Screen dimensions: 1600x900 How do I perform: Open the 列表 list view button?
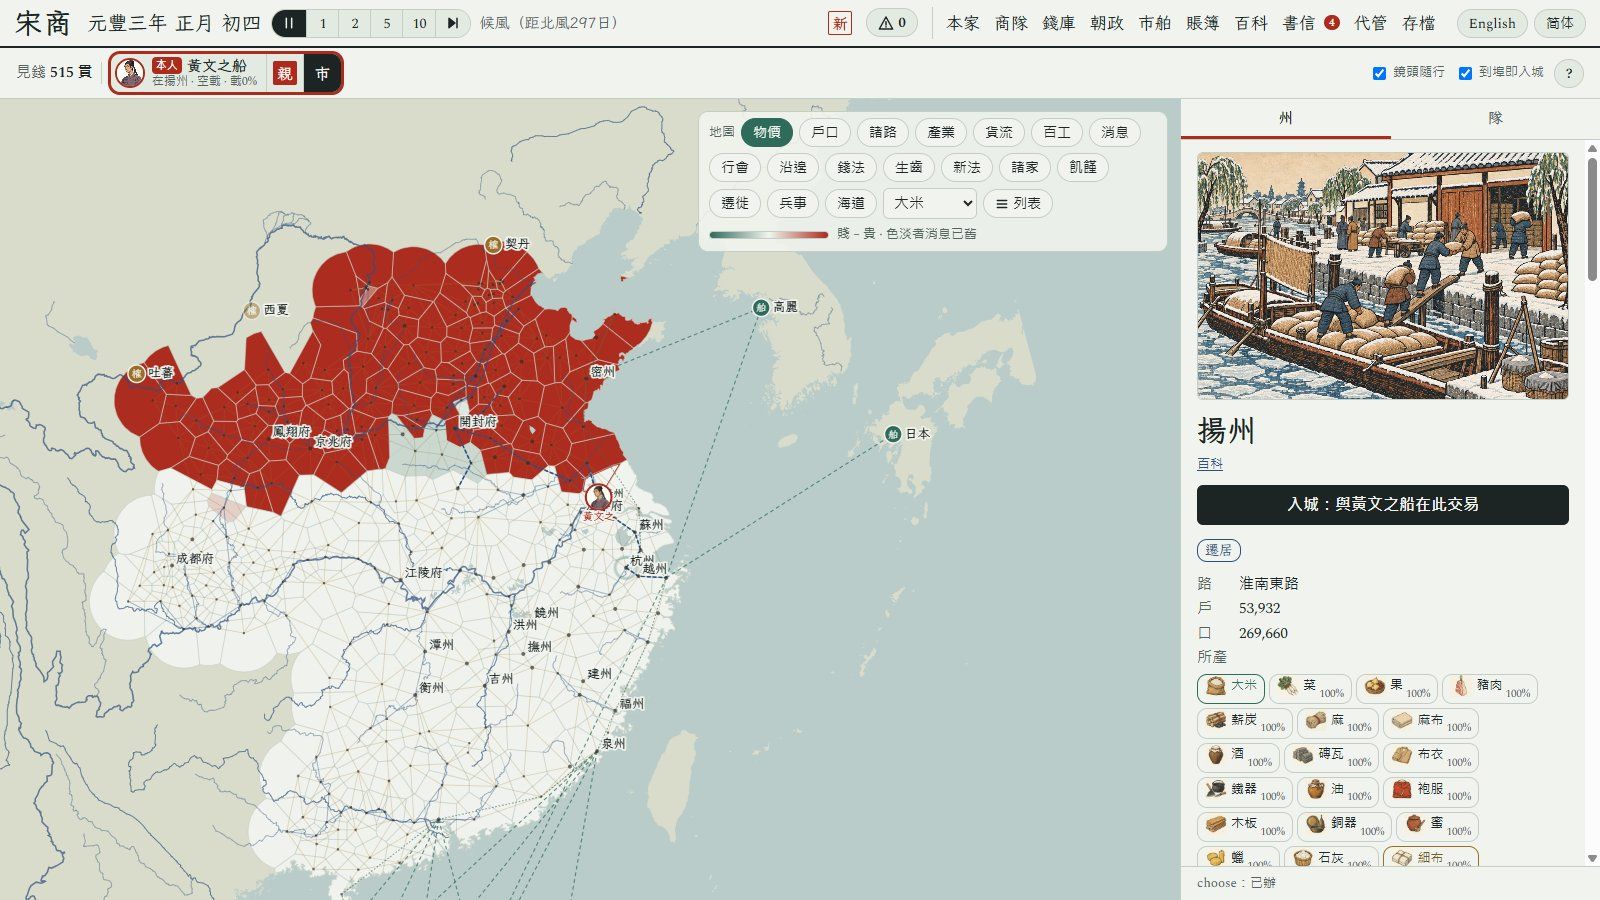pos(1018,203)
